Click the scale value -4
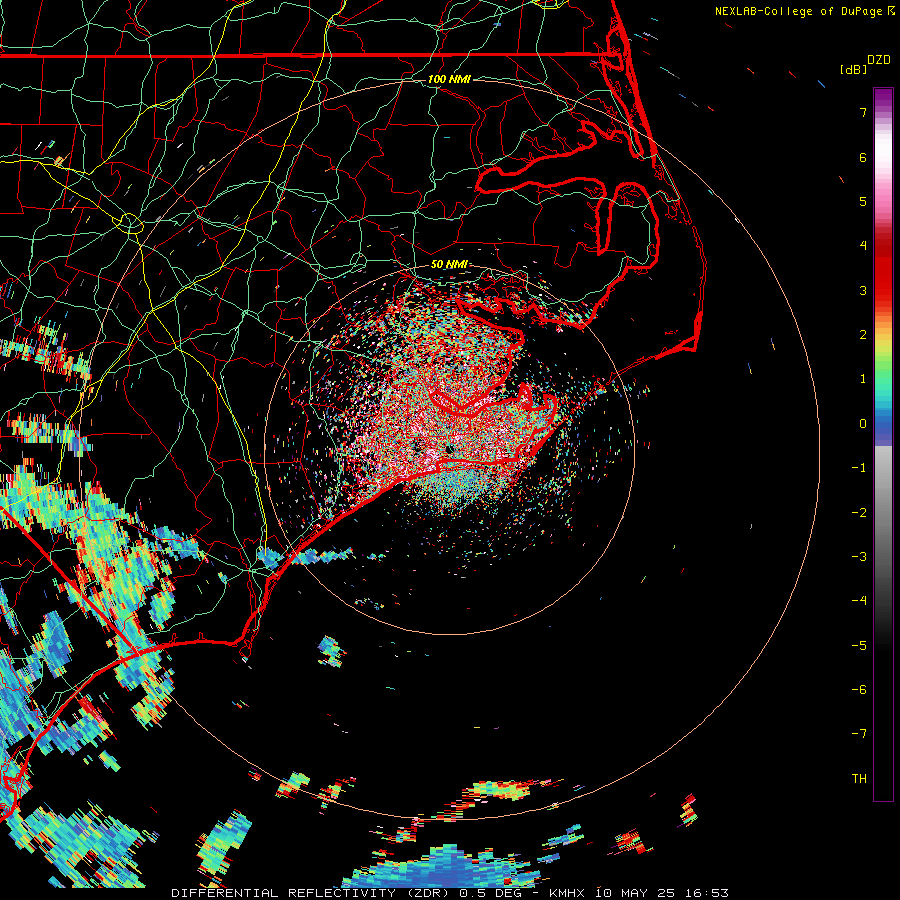This screenshot has width=900, height=900. [x=859, y=601]
